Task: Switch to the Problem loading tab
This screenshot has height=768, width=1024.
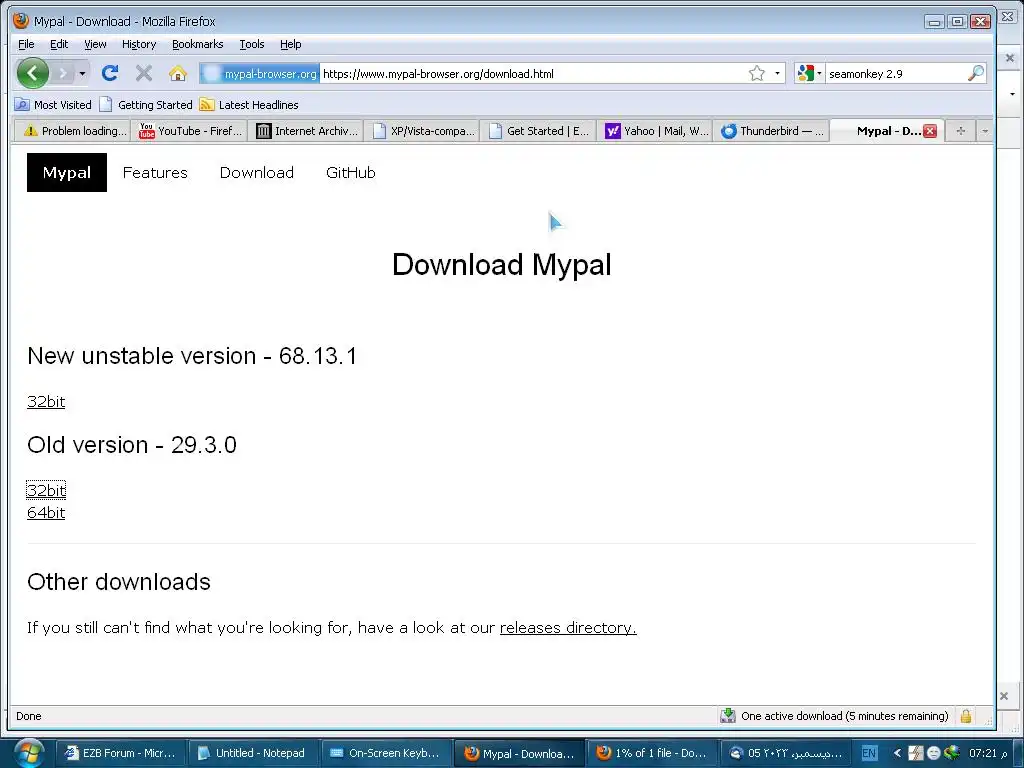Action: point(72,131)
